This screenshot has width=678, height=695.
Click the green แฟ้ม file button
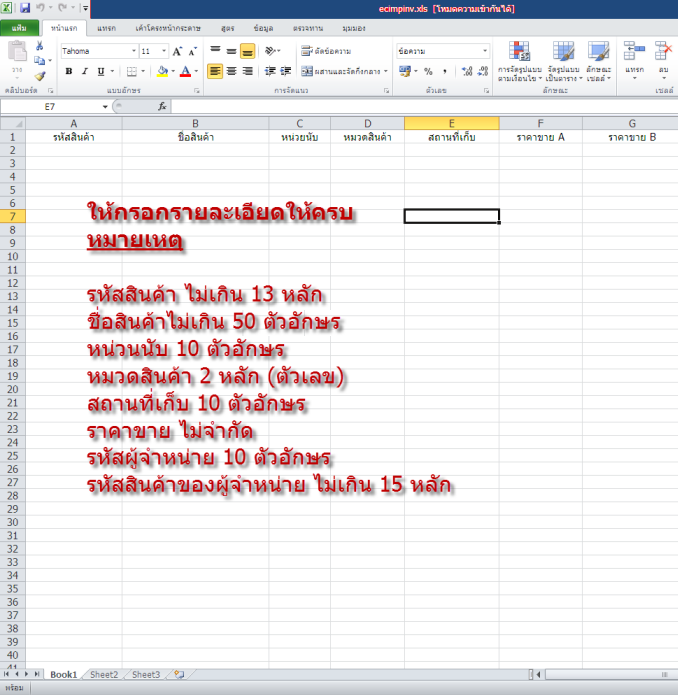pyautogui.click(x=19, y=28)
